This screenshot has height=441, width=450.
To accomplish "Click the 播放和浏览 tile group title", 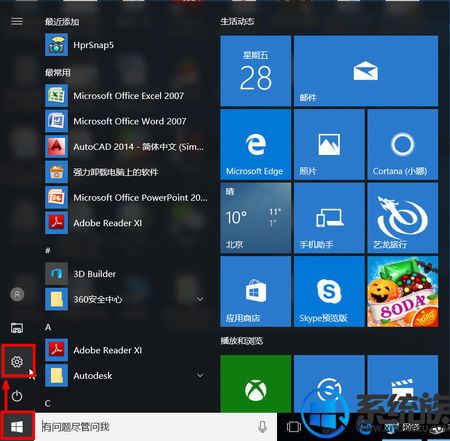I will 241,341.
